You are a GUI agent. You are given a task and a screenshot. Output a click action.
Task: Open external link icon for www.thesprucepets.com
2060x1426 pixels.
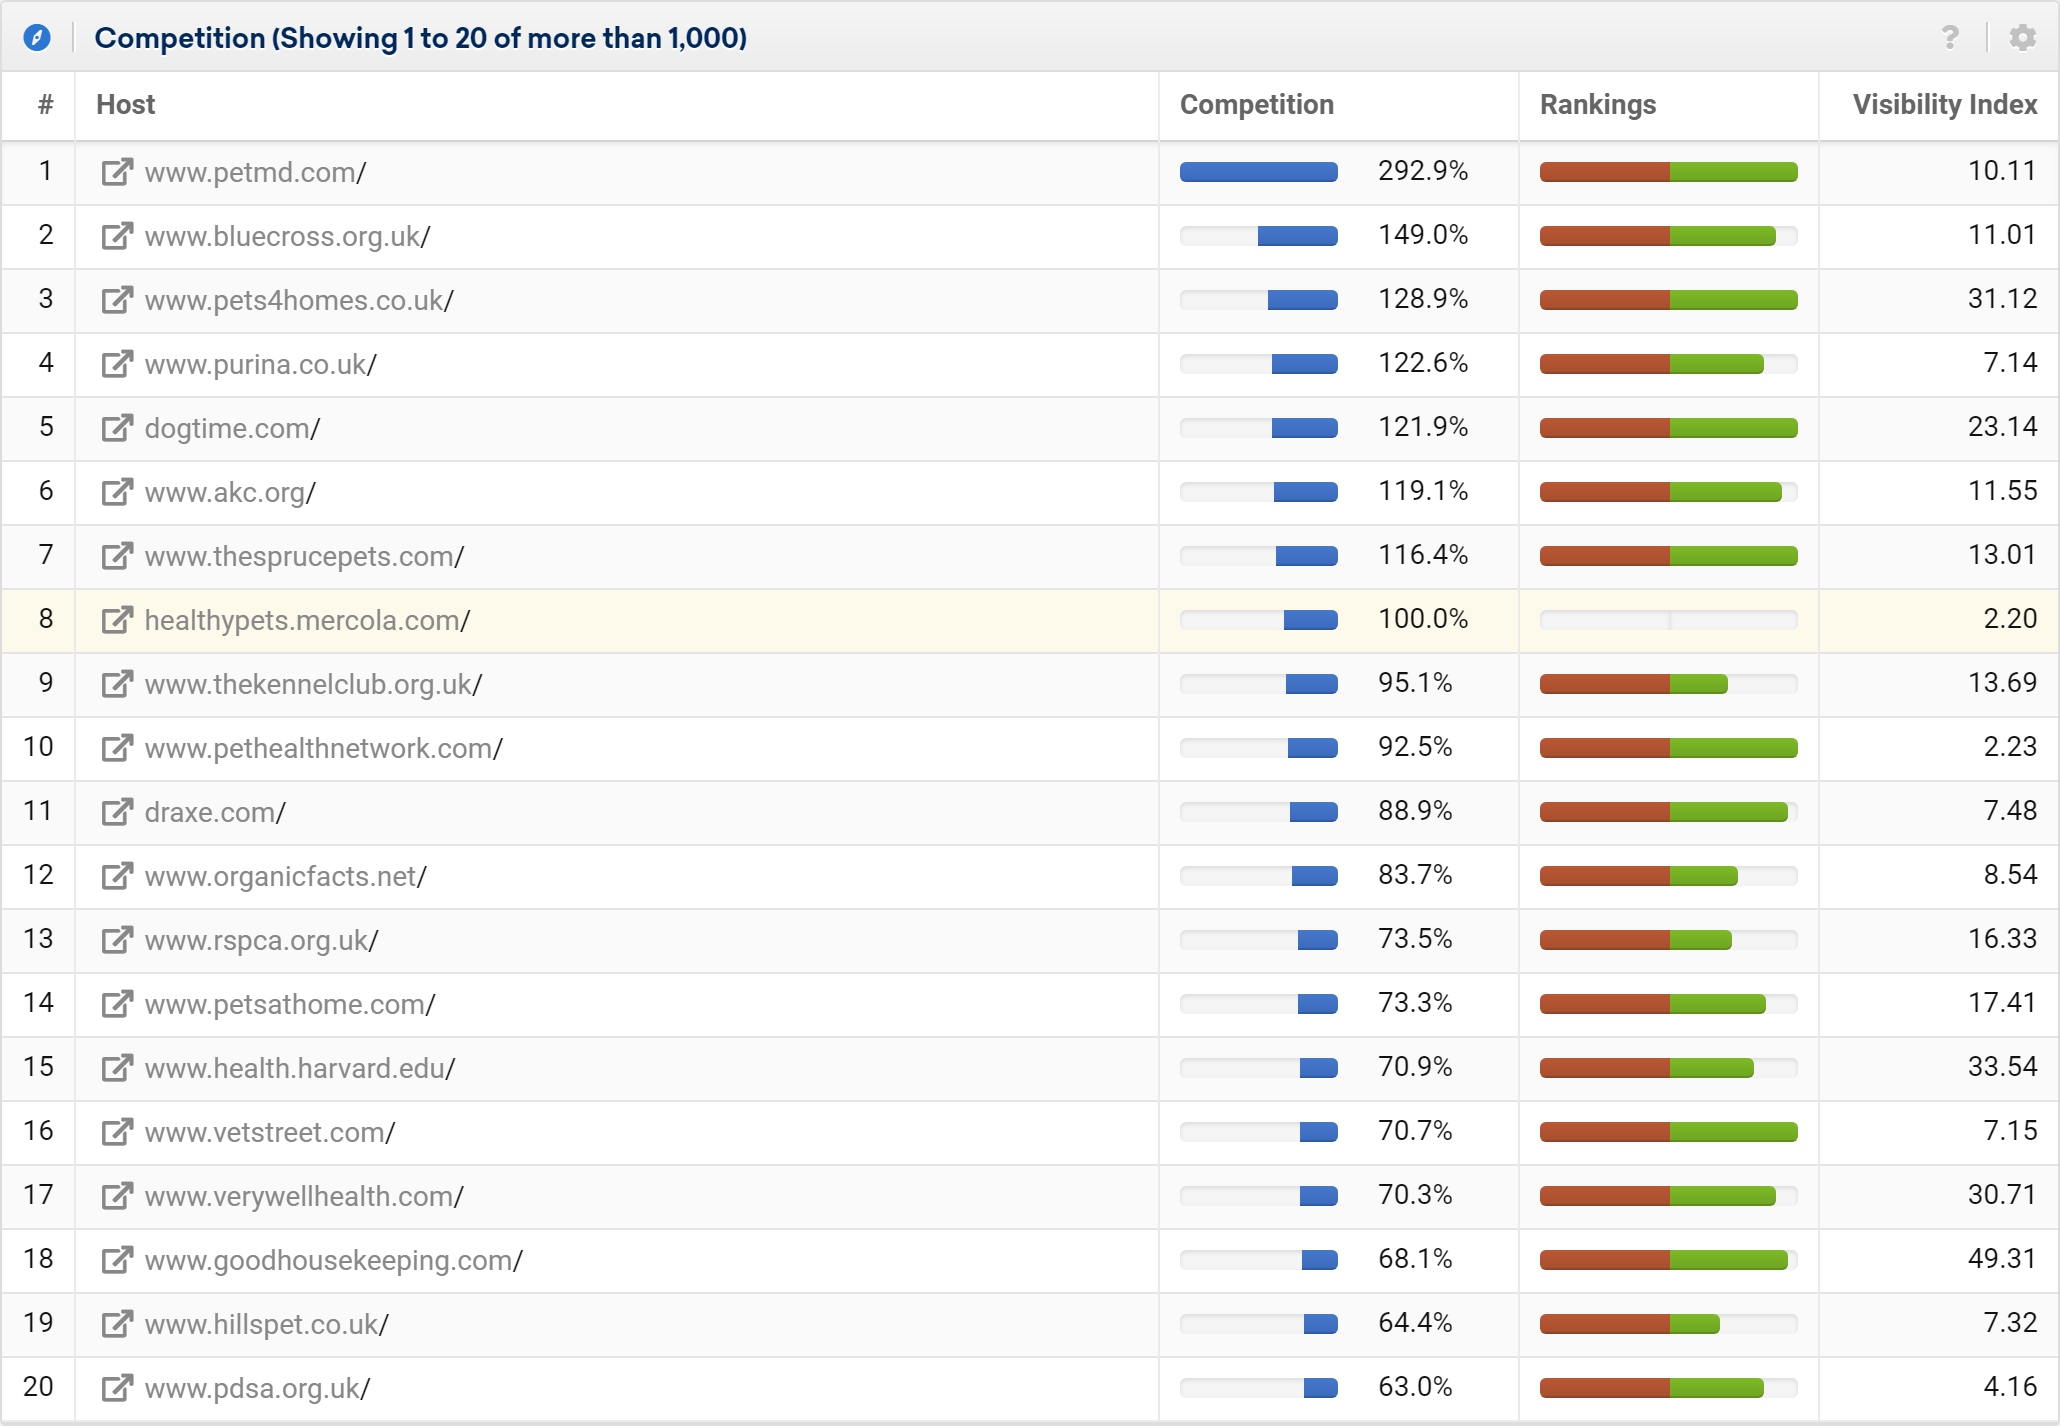[x=117, y=556]
